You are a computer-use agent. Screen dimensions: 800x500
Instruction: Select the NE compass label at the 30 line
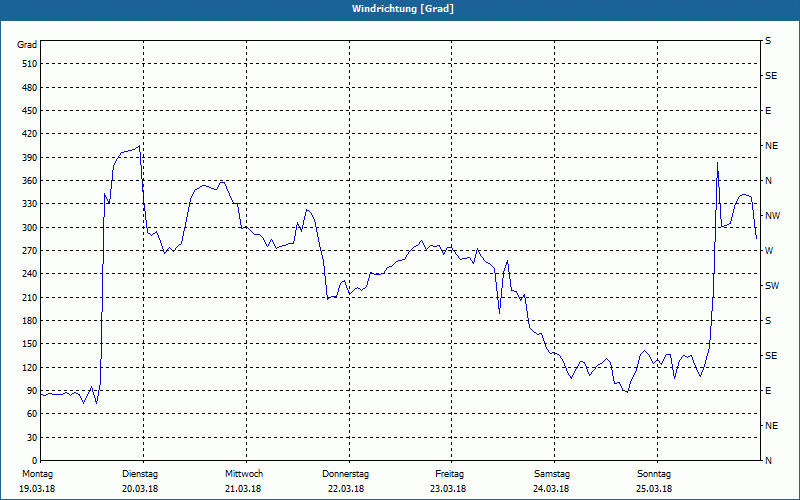pos(772,426)
